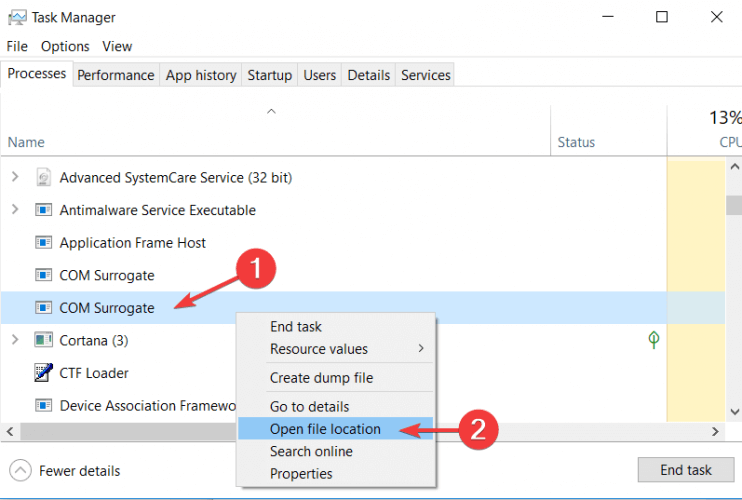Click the CTF Loader pen icon

pyautogui.click(x=44, y=372)
